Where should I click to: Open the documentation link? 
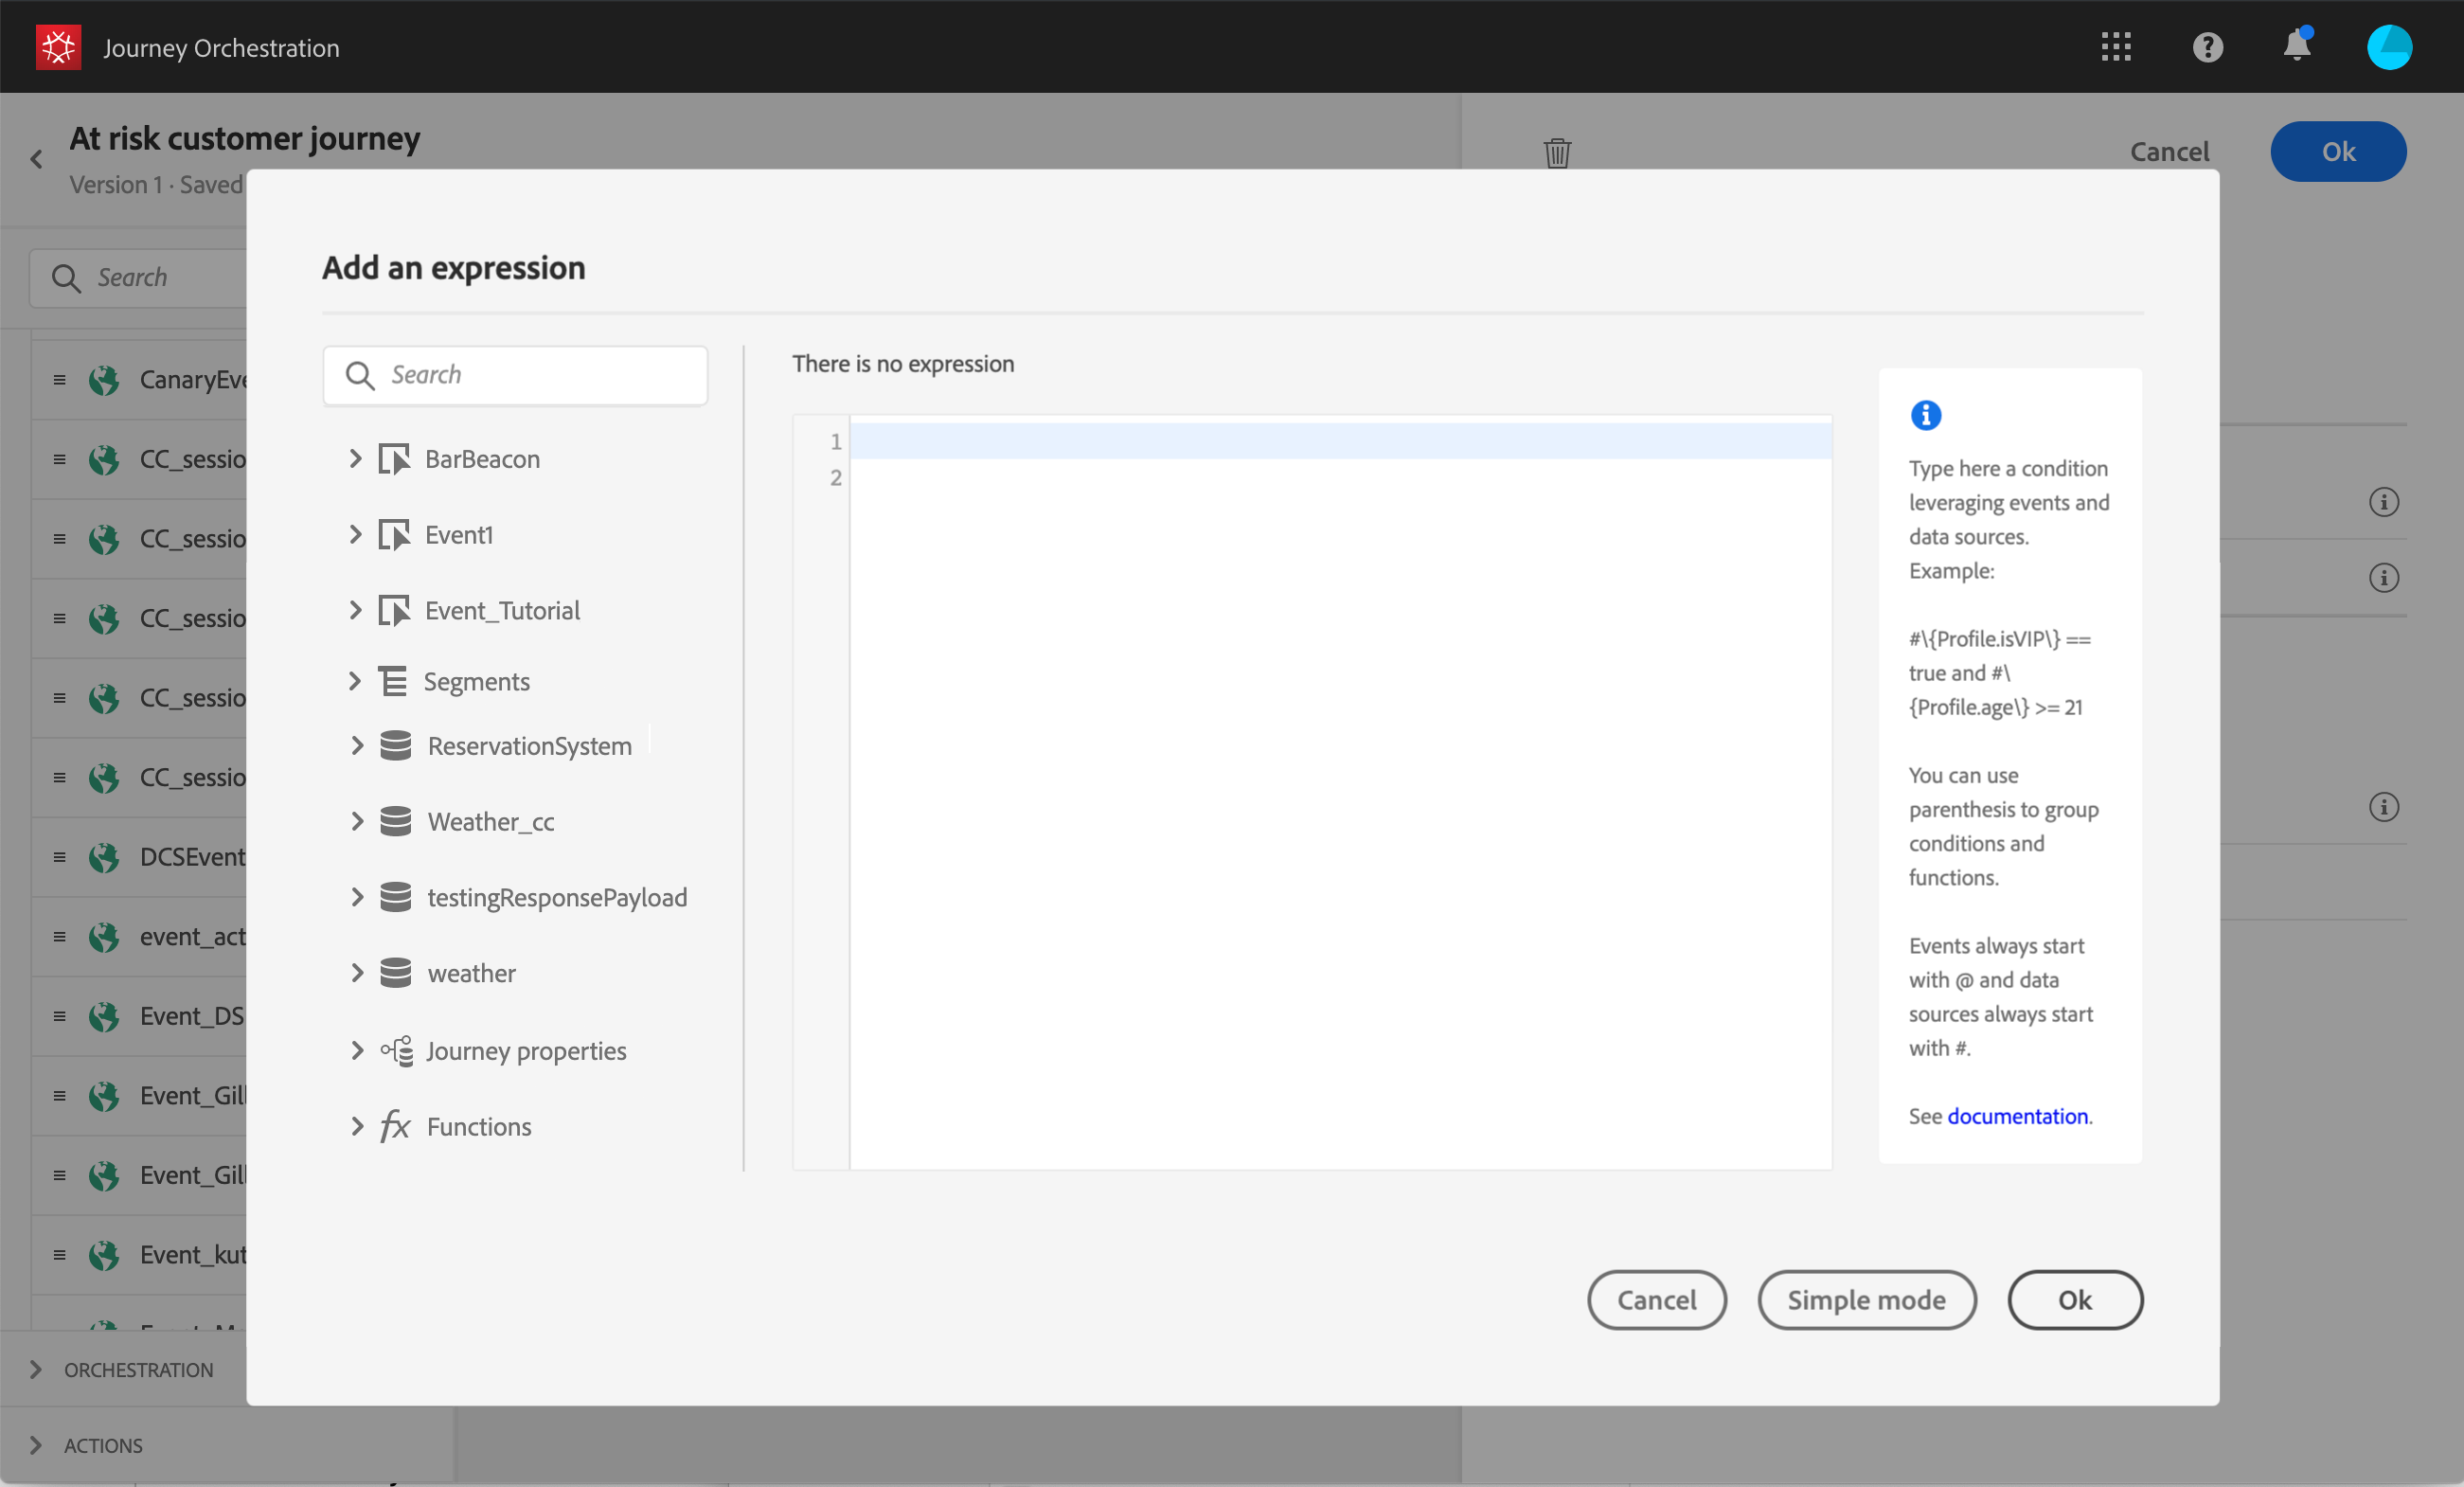pos(2017,1116)
